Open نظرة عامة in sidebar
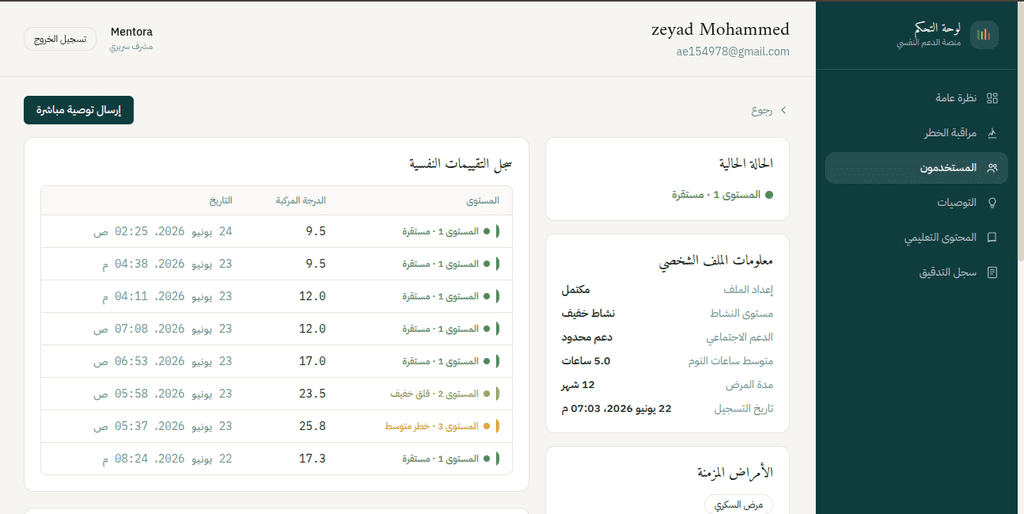 [916, 98]
